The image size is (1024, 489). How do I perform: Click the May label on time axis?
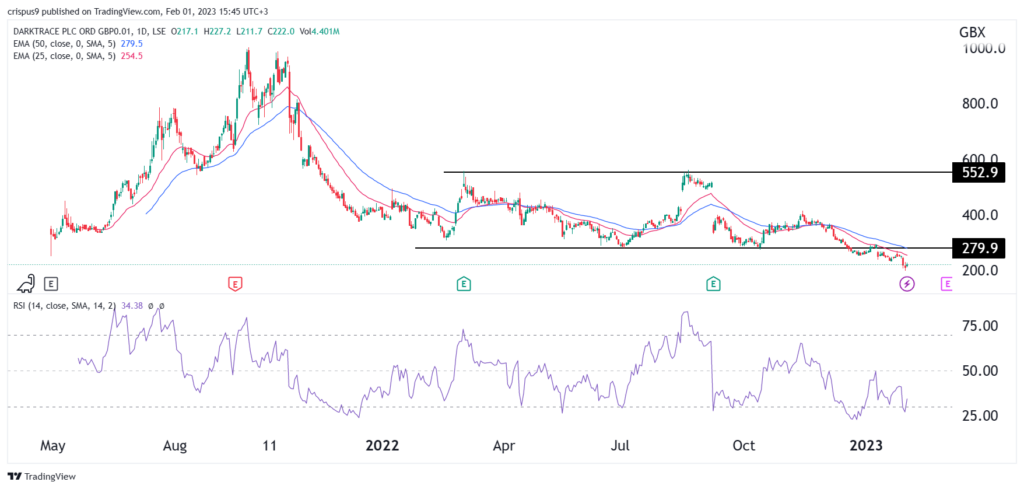54,447
